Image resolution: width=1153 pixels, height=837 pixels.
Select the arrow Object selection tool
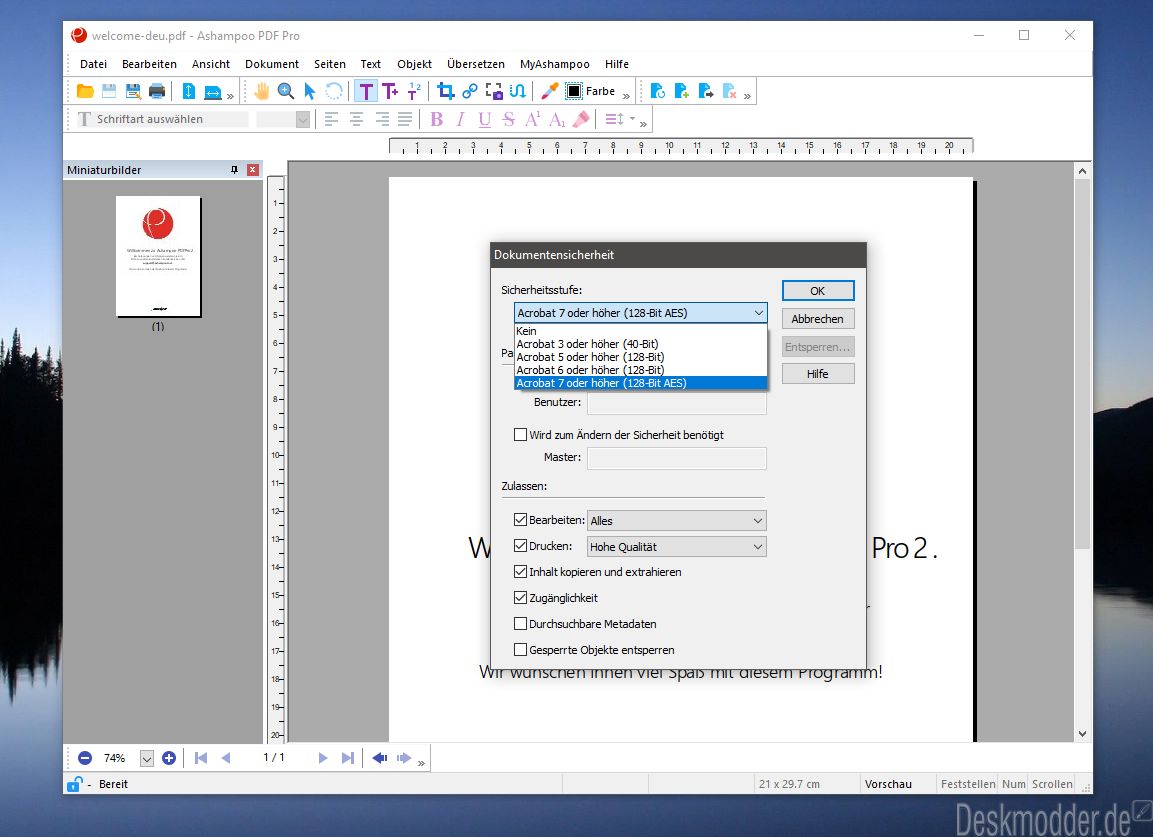310,91
